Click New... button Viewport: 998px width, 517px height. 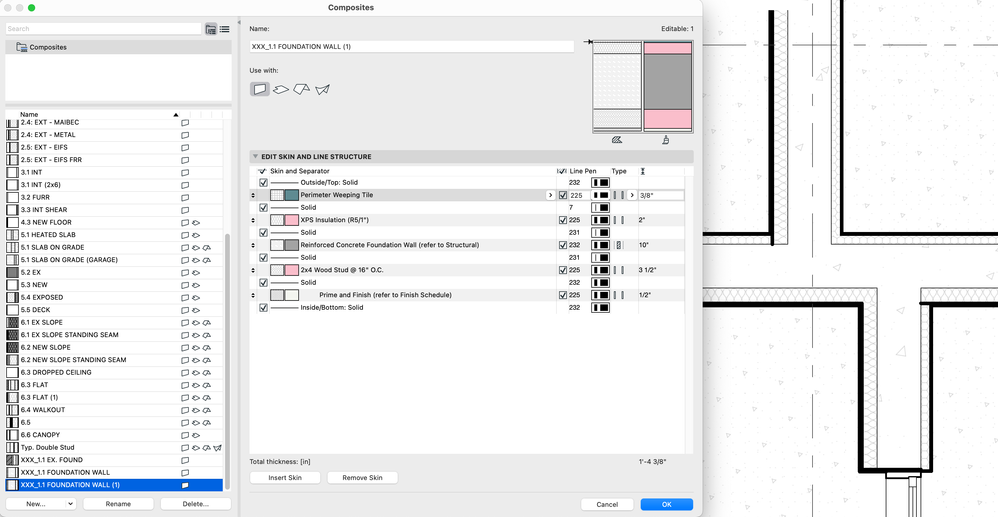coord(35,504)
